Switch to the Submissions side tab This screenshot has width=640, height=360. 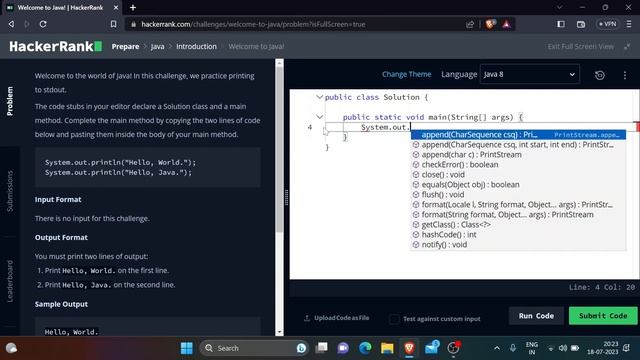pyautogui.click(x=10, y=191)
